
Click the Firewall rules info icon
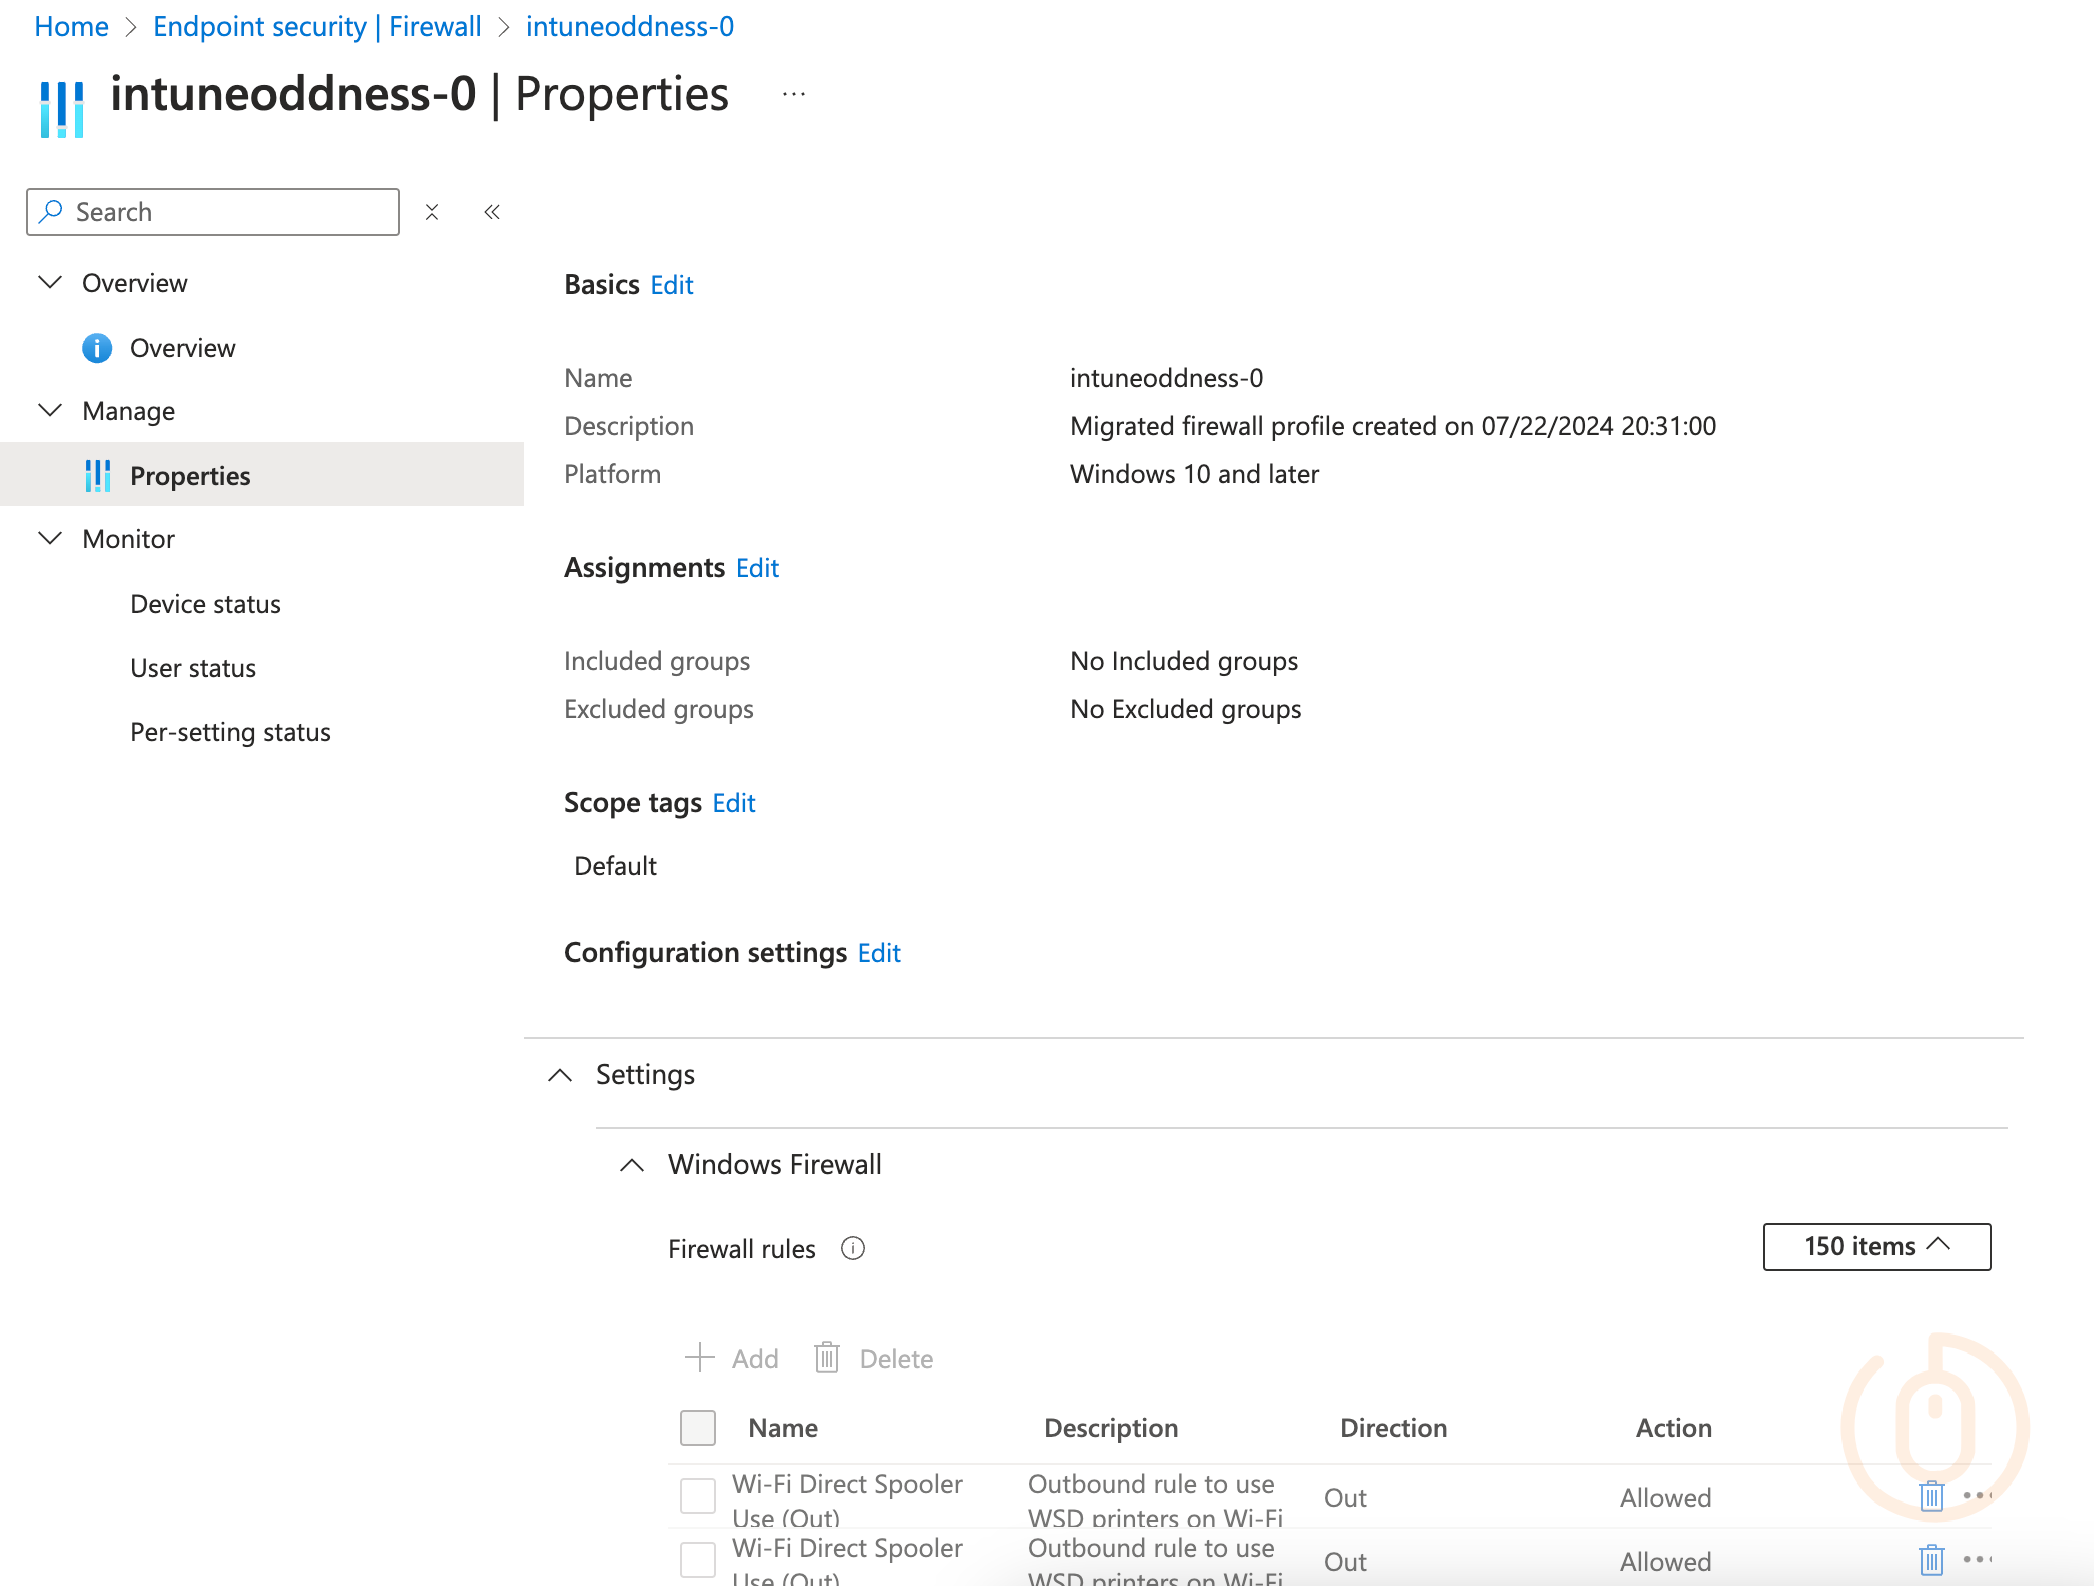852,1248
